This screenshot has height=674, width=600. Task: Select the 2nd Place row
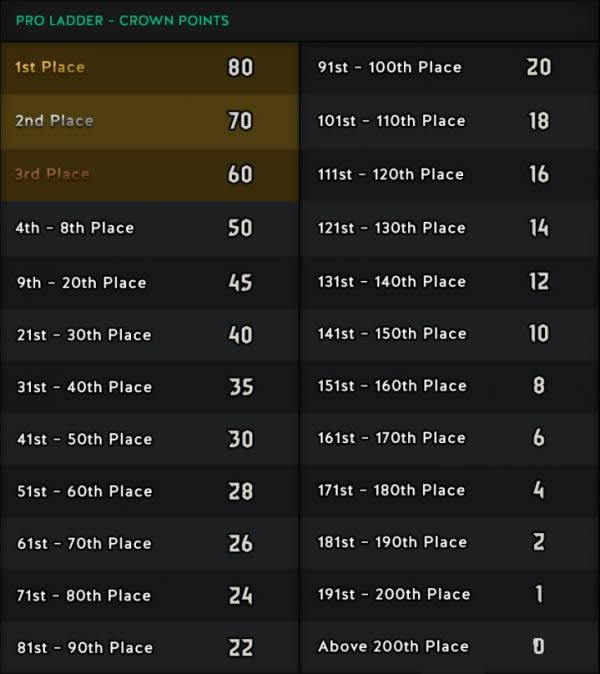(x=150, y=121)
